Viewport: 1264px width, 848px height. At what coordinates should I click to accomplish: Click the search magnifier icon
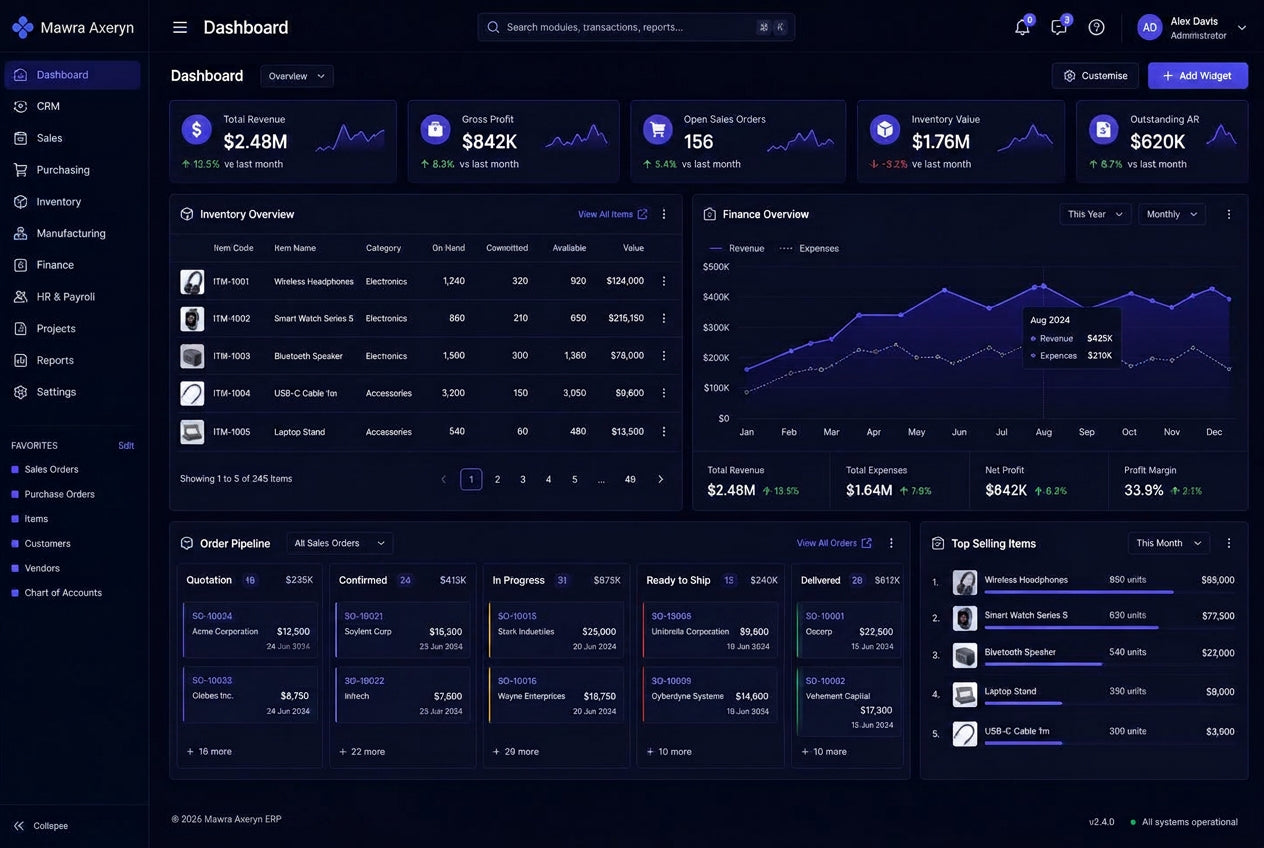point(493,27)
